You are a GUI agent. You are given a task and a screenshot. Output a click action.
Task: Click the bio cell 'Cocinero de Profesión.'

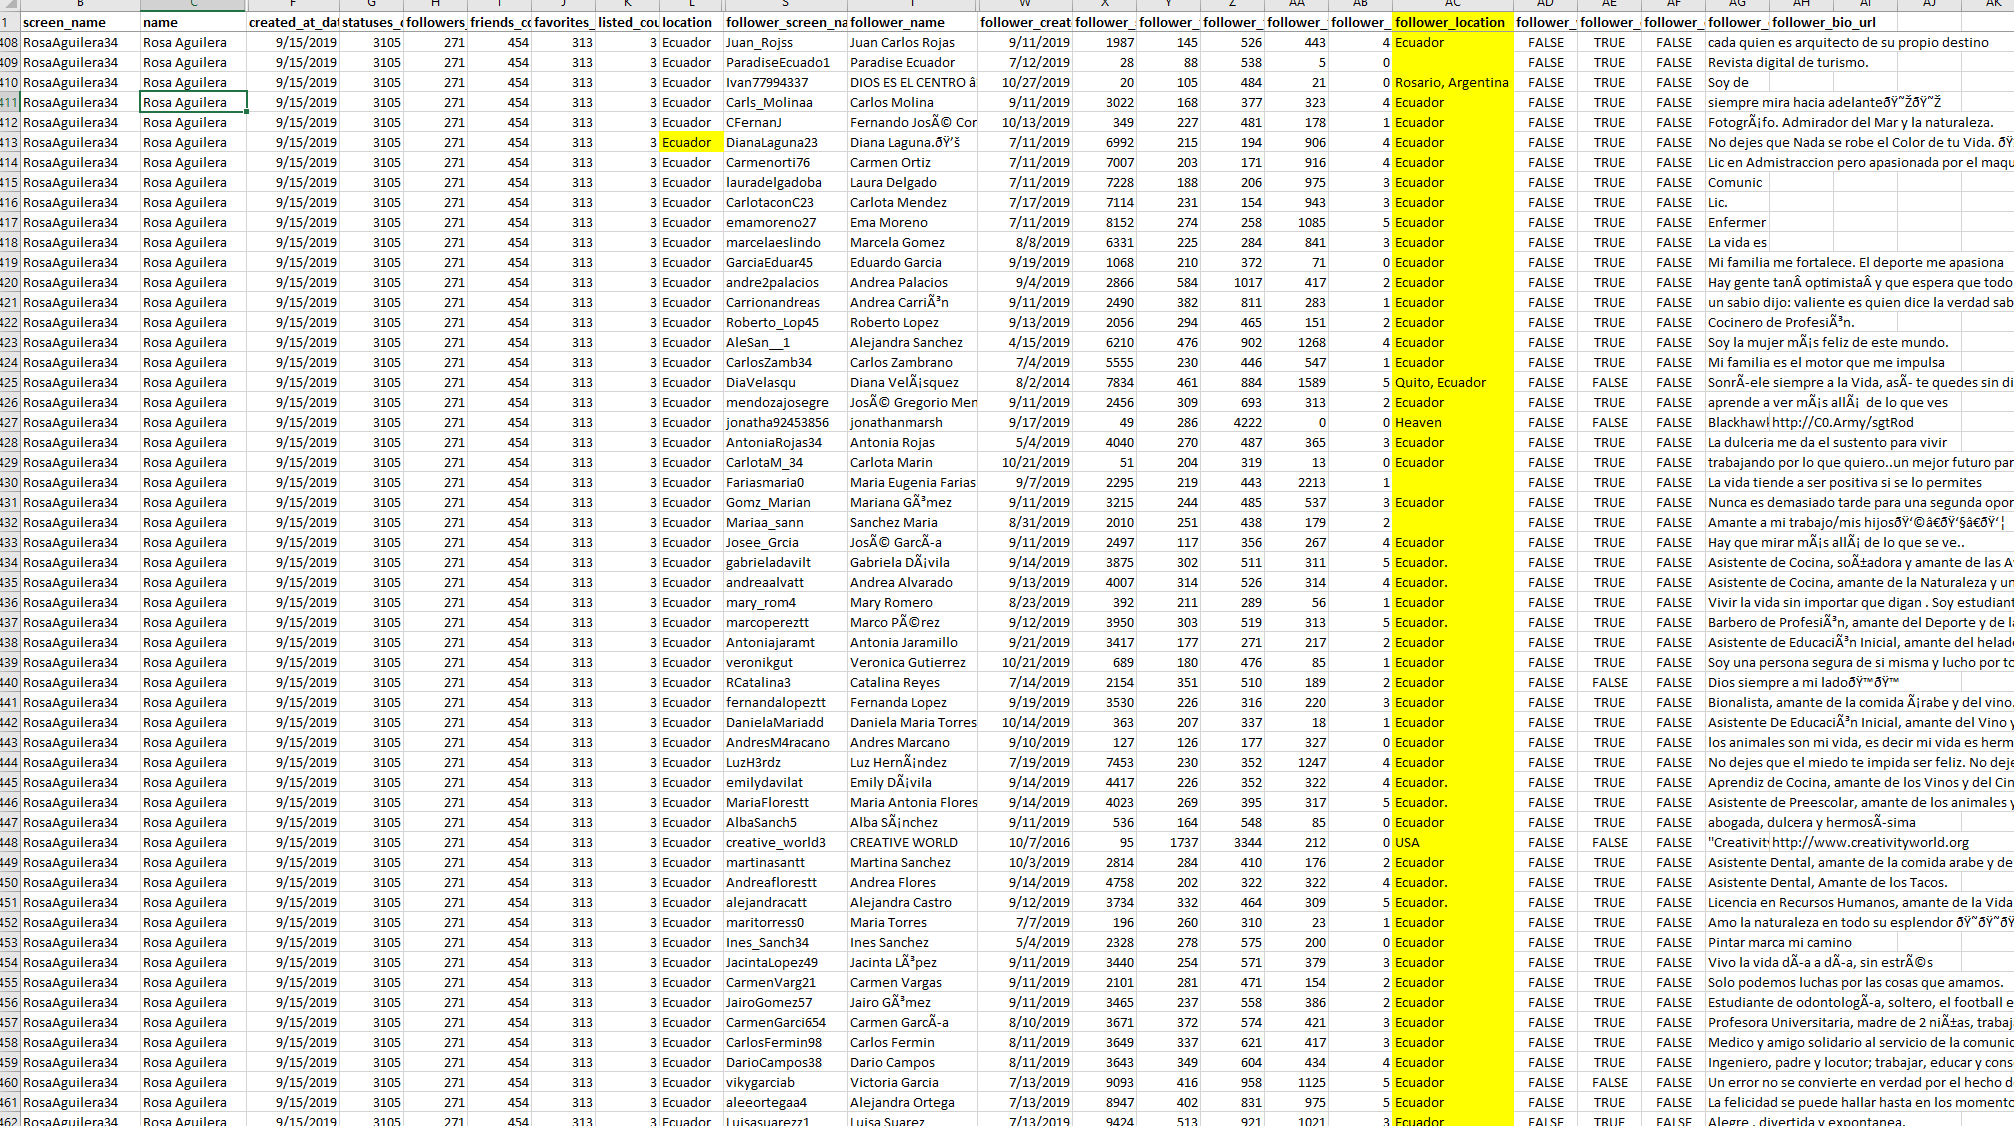(1781, 322)
